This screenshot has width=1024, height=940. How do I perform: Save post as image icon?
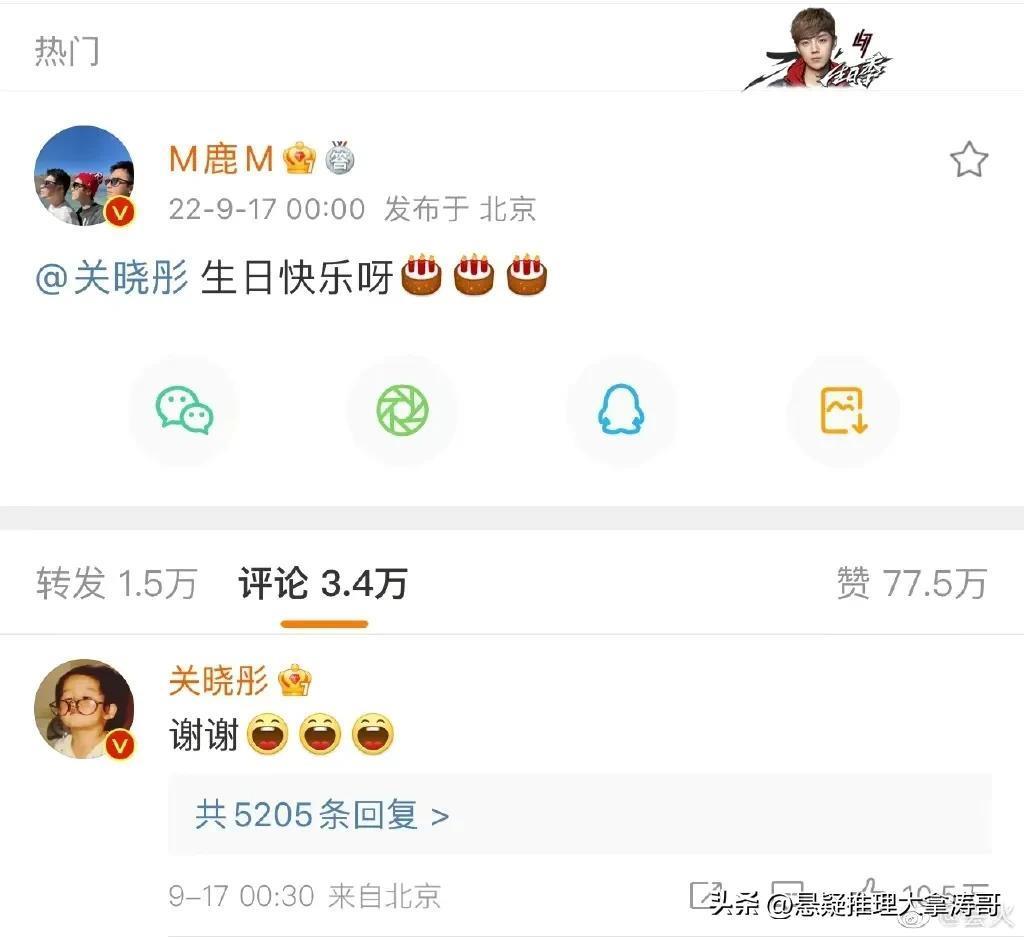[842, 410]
